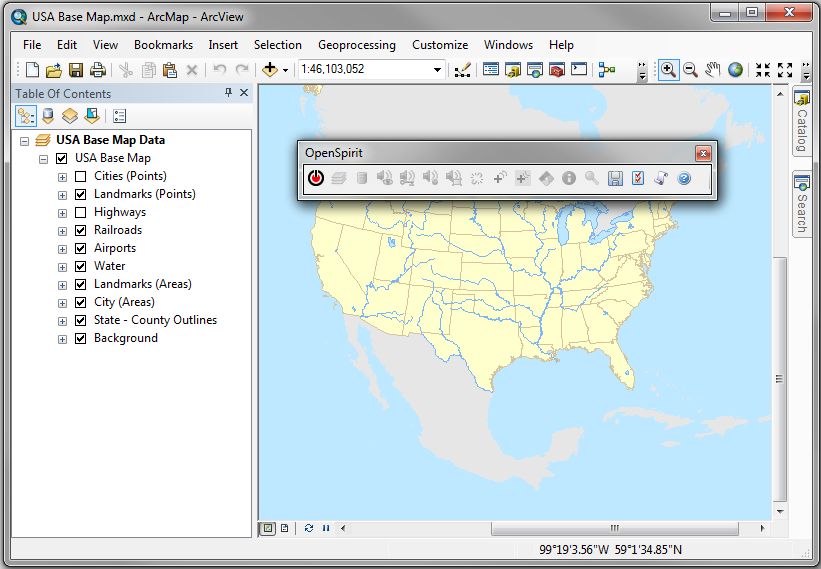Switch TOC to List By Selection
The width and height of the screenshot is (821, 569).
pos(92,116)
